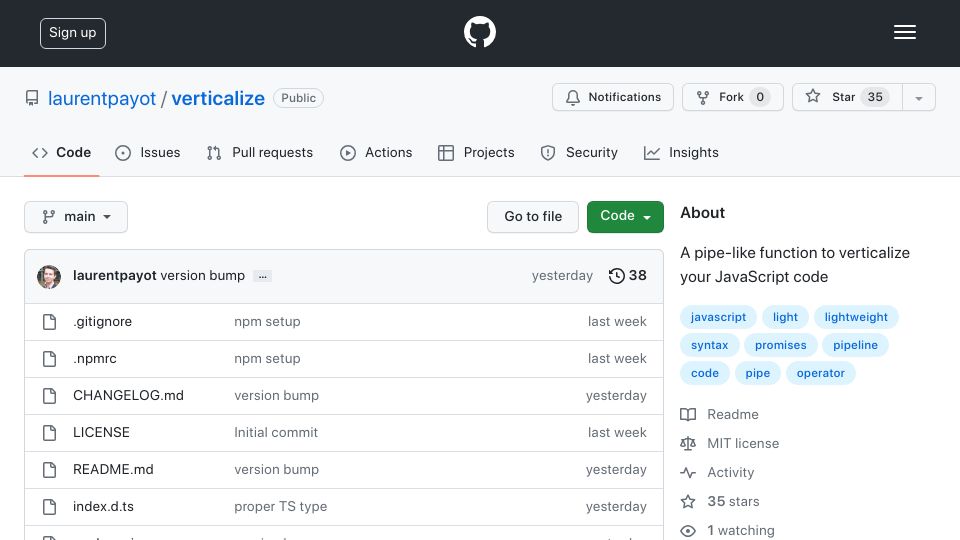This screenshot has width=960, height=540.
Task: Switch to the Security tab
Action: point(579,152)
